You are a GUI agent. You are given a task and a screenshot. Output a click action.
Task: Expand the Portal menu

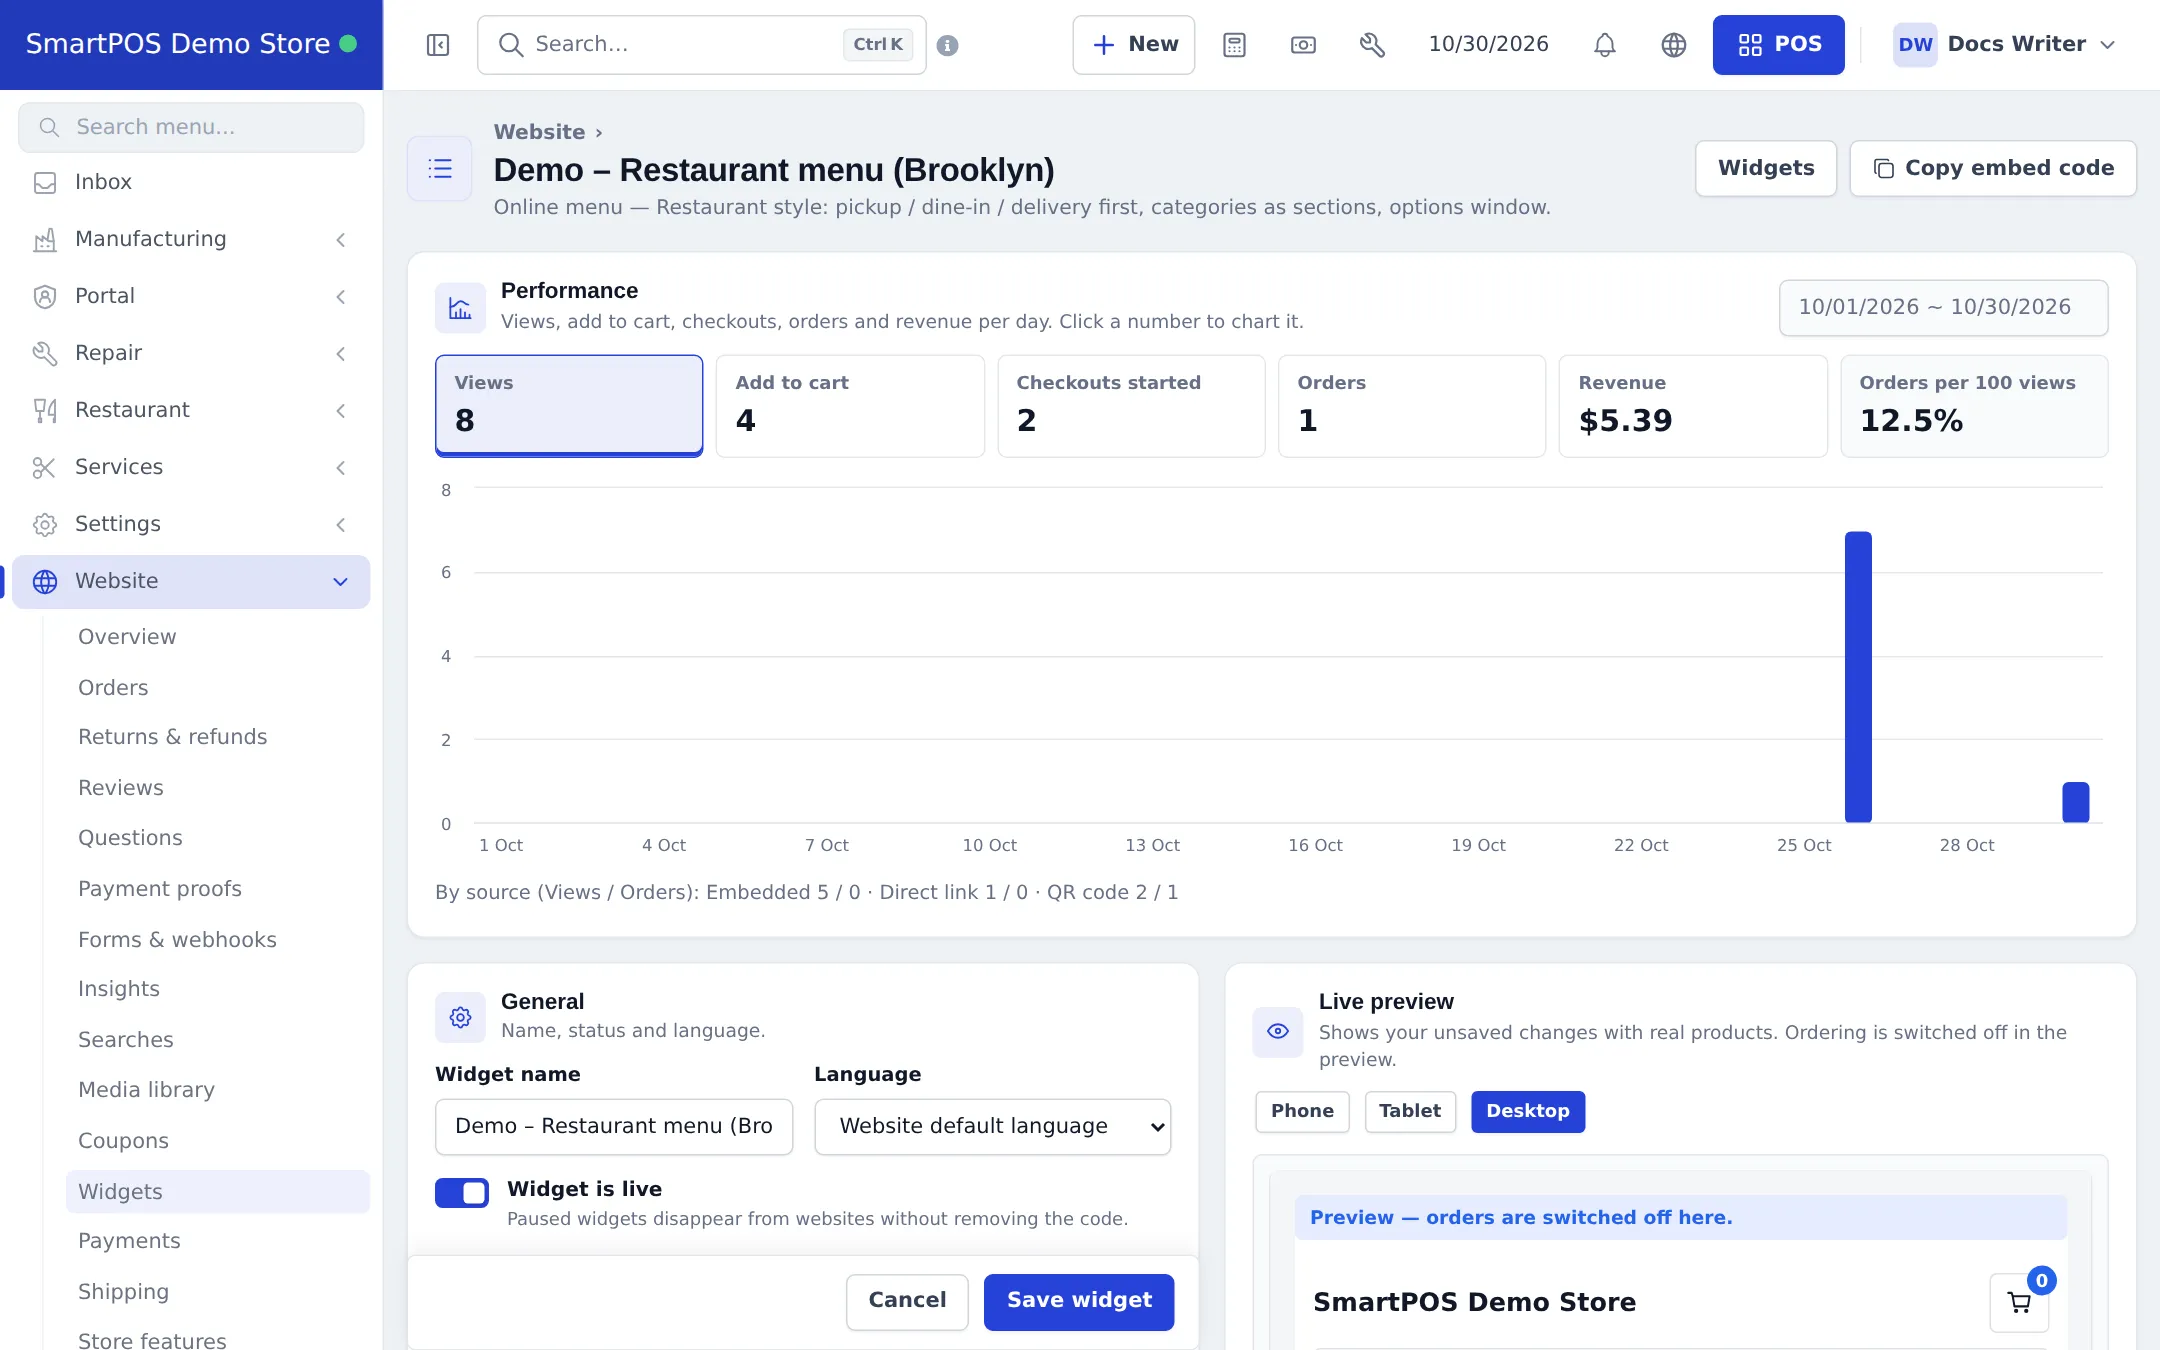tap(191, 296)
